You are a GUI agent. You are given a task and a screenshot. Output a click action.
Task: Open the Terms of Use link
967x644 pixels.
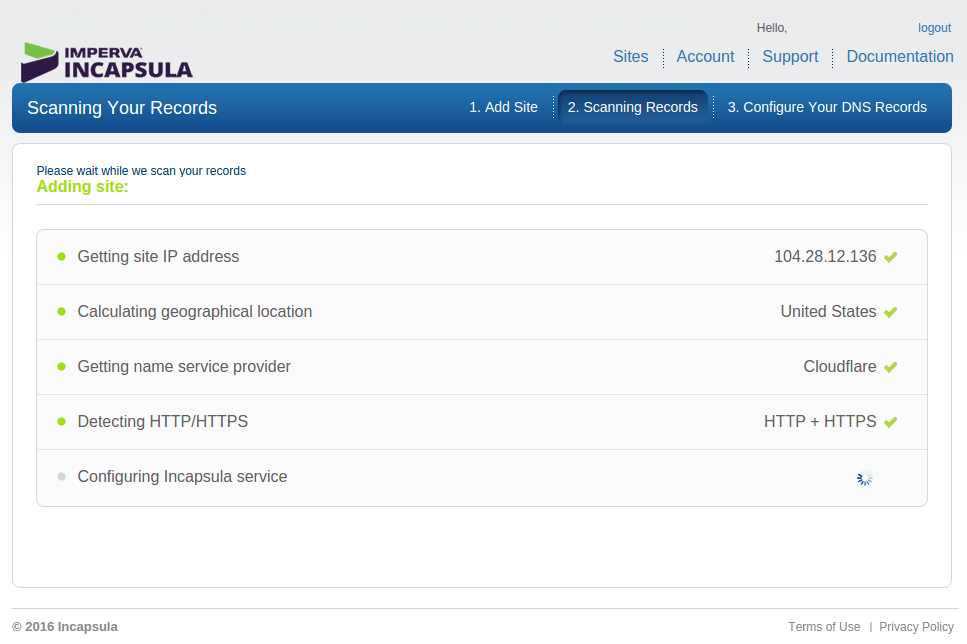click(823, 627)
